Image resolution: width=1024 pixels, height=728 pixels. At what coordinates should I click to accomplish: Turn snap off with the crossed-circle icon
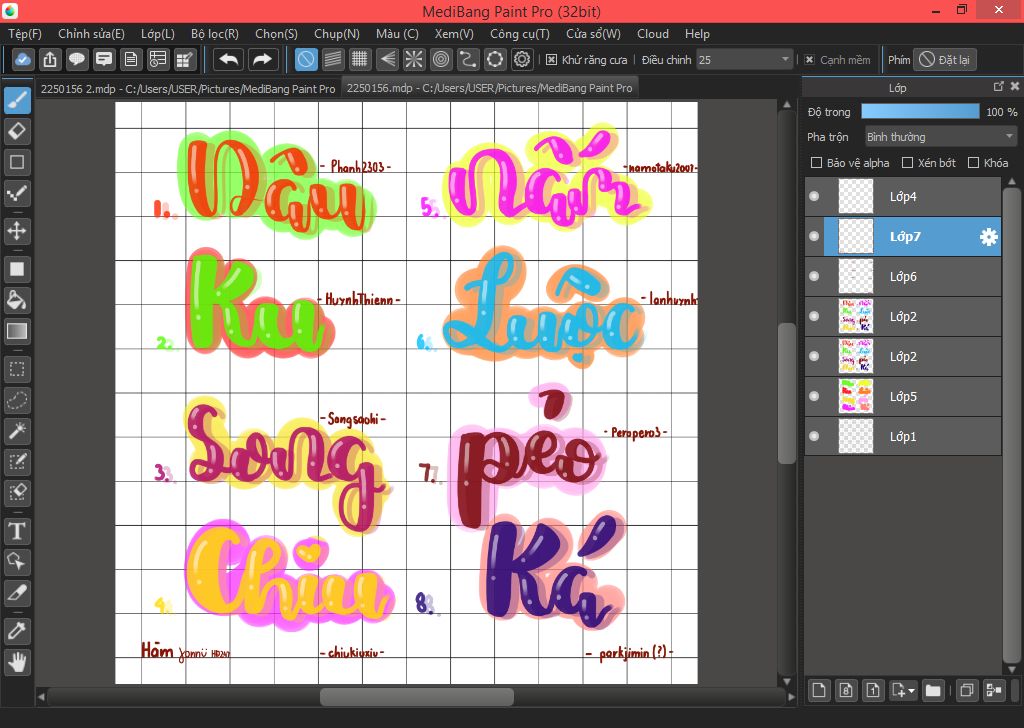306,60
